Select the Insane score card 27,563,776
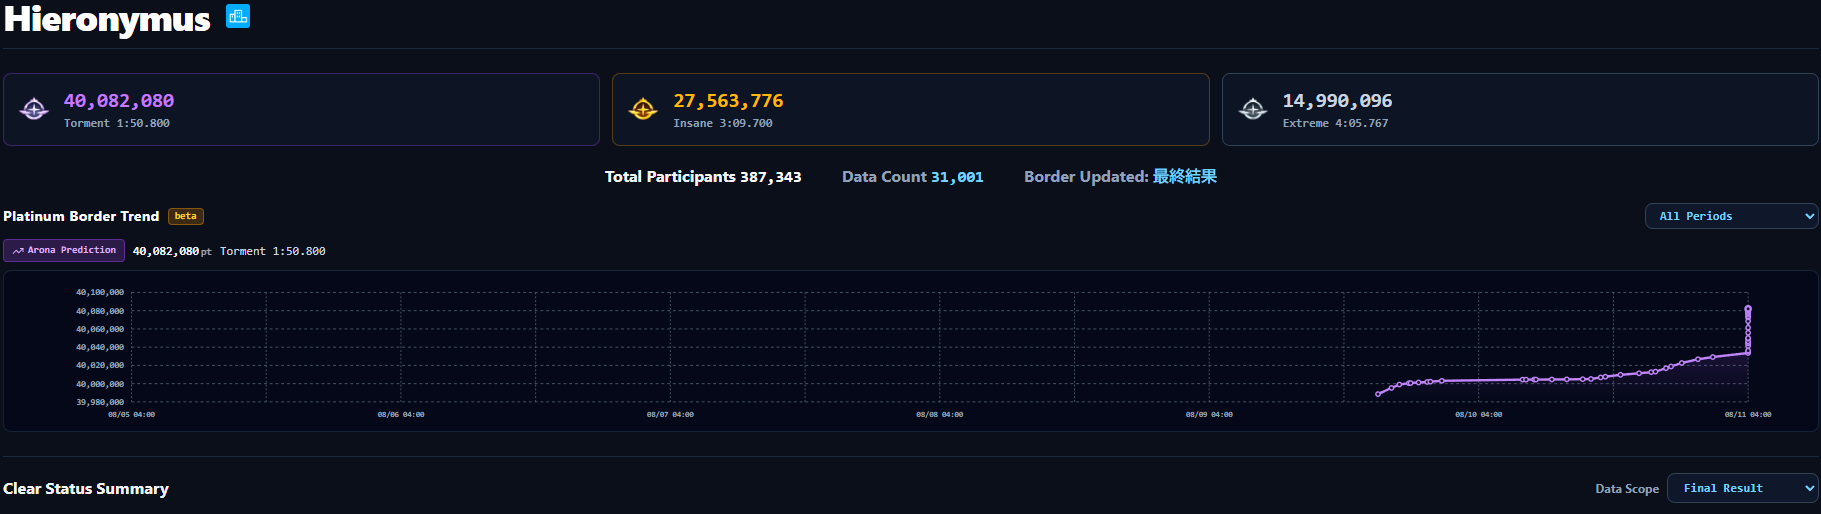 click(x=911, y=109)
